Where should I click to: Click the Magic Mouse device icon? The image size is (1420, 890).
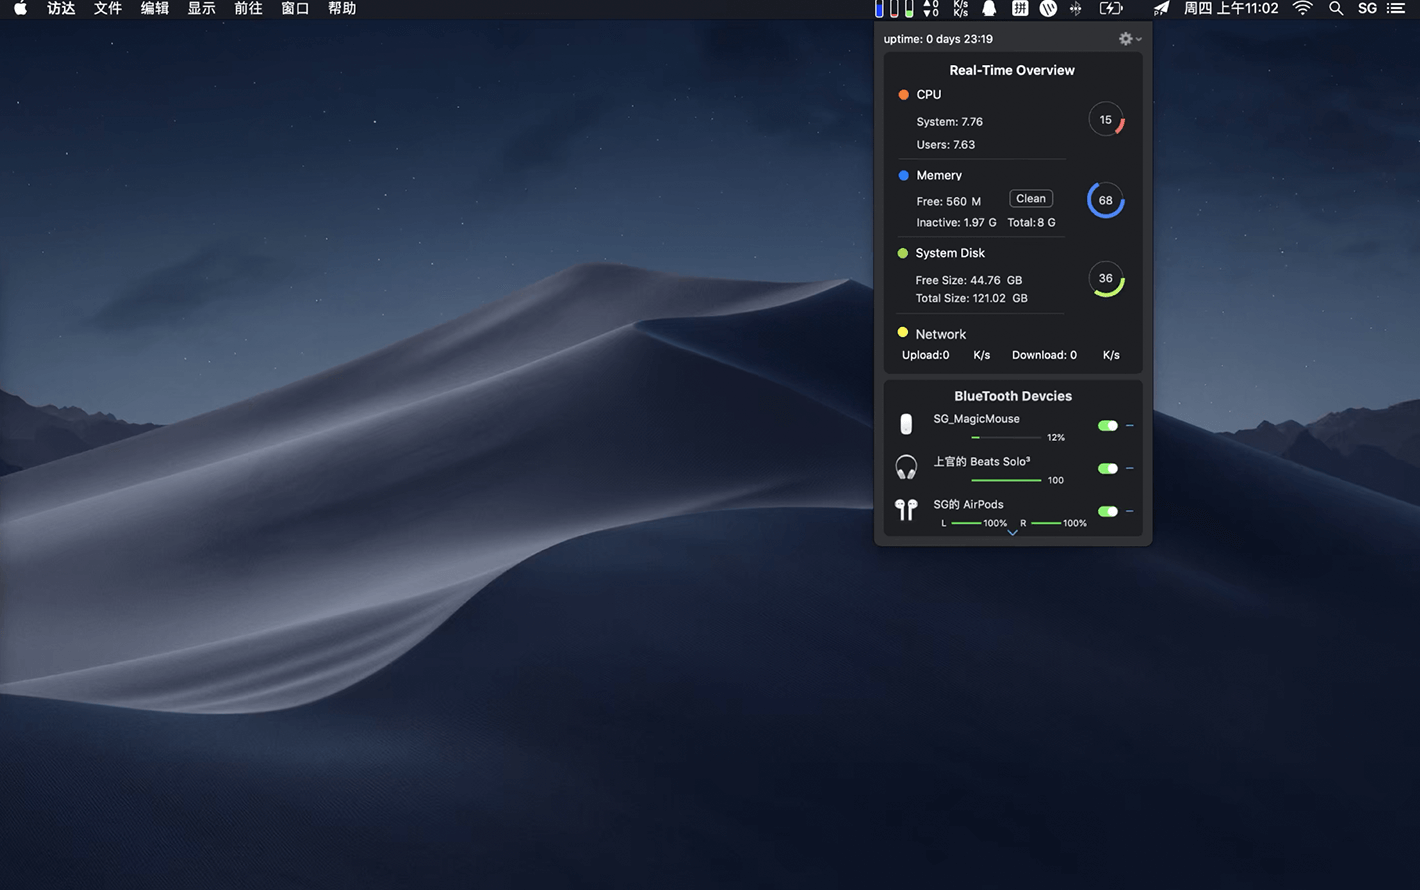tap(906, 425)
